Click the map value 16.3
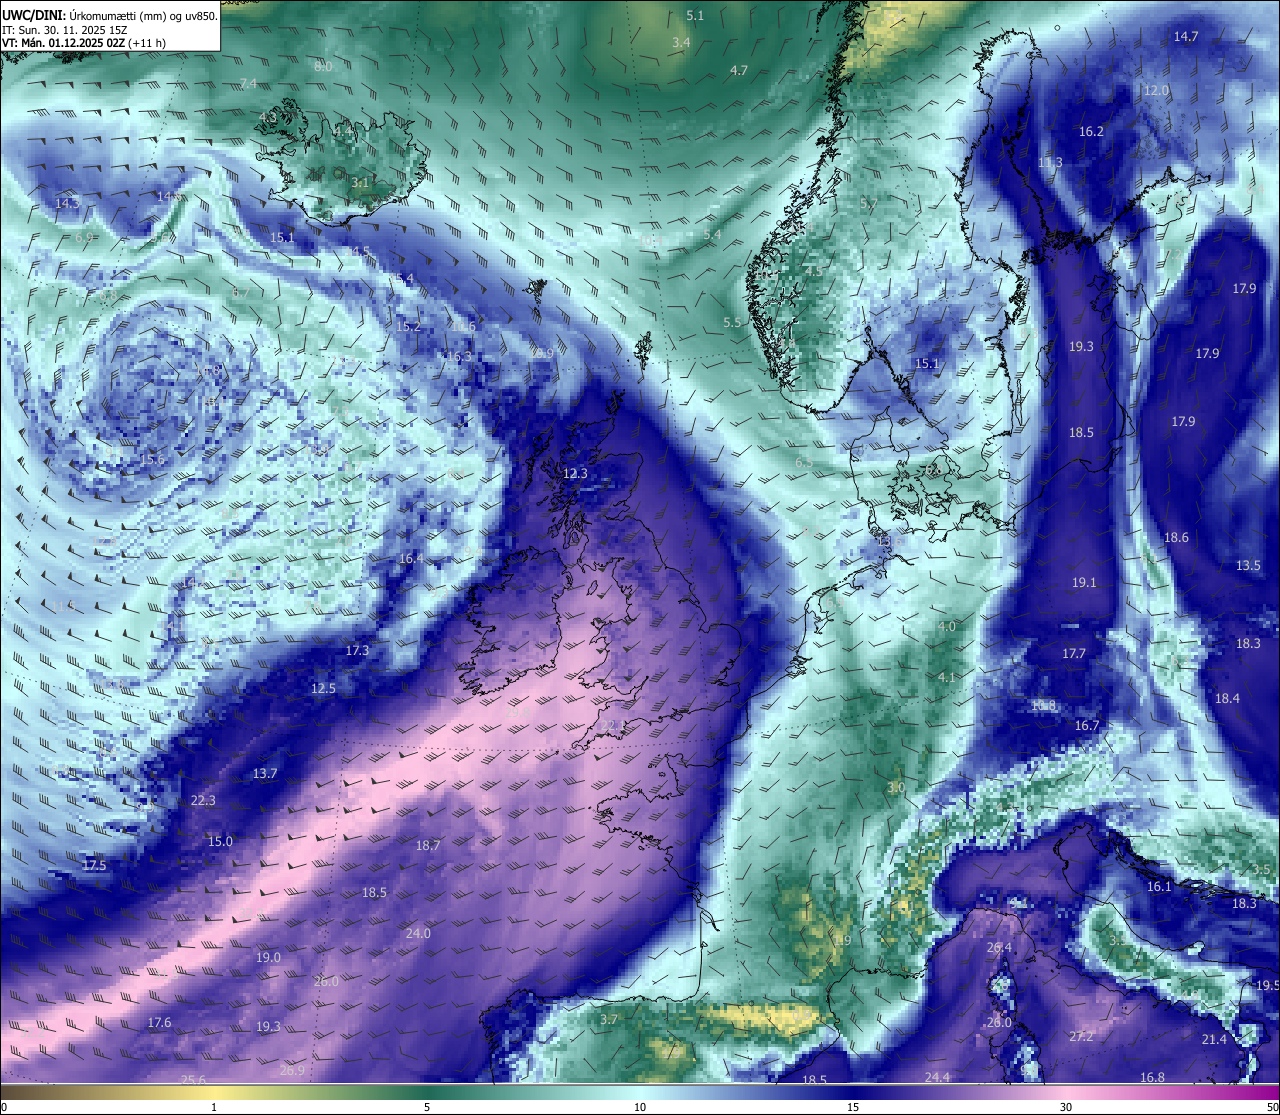The height and width of the screenshot is (1115, 1280). click(459, 356)
